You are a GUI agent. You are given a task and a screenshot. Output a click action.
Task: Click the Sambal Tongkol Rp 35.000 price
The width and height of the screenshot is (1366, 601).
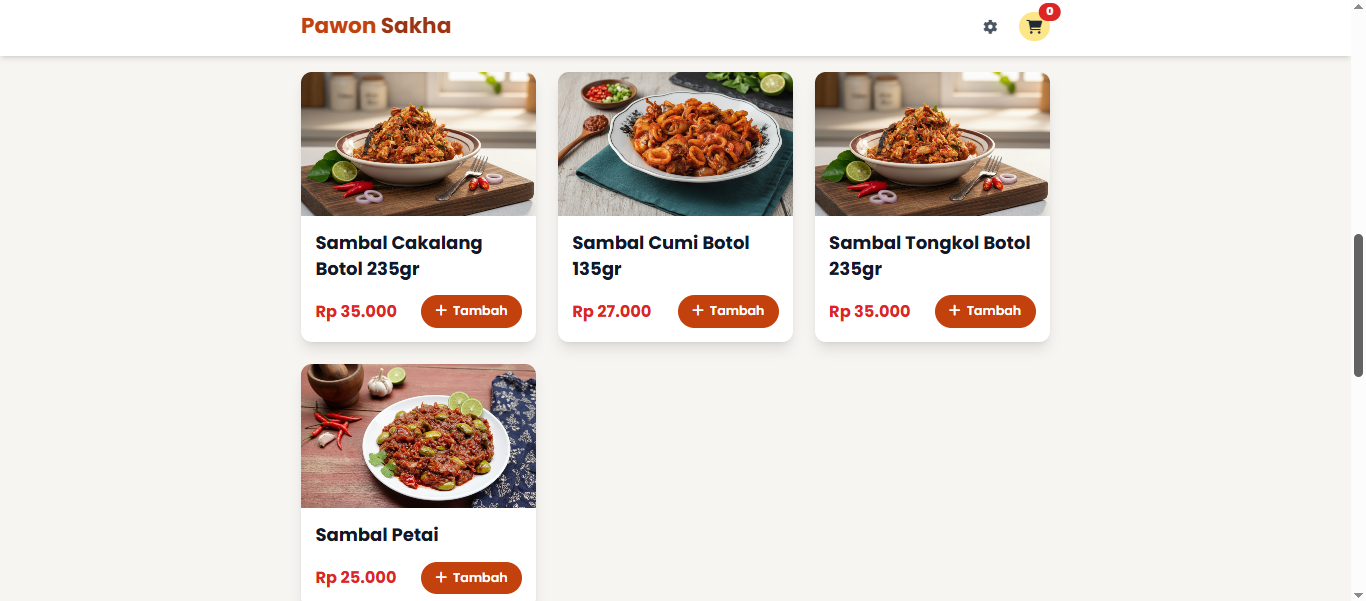[x=869, y=312]
